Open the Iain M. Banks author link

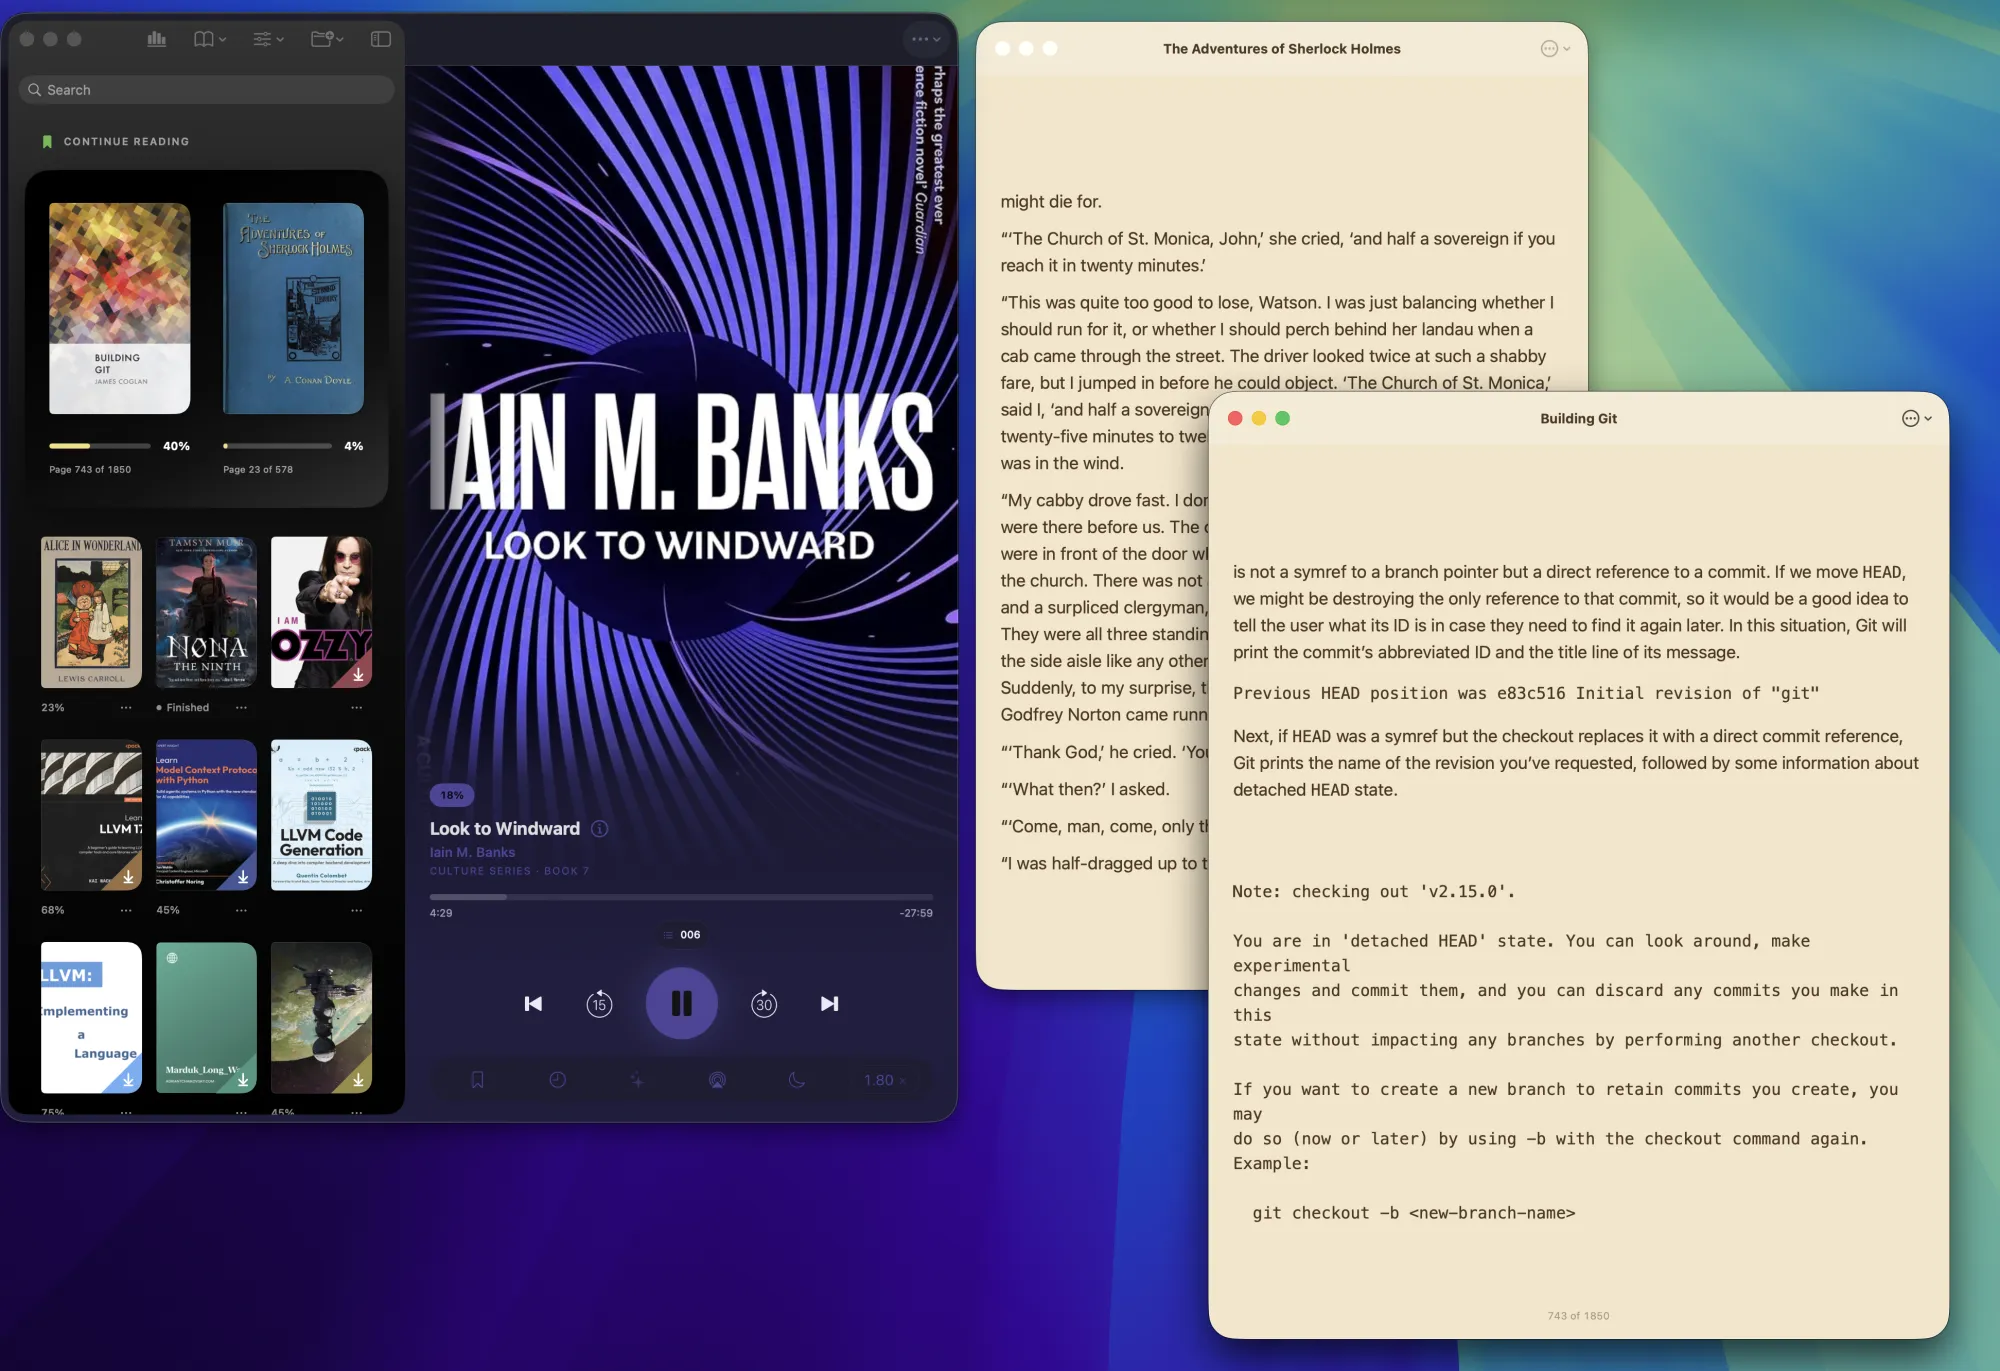pos(472,853)
